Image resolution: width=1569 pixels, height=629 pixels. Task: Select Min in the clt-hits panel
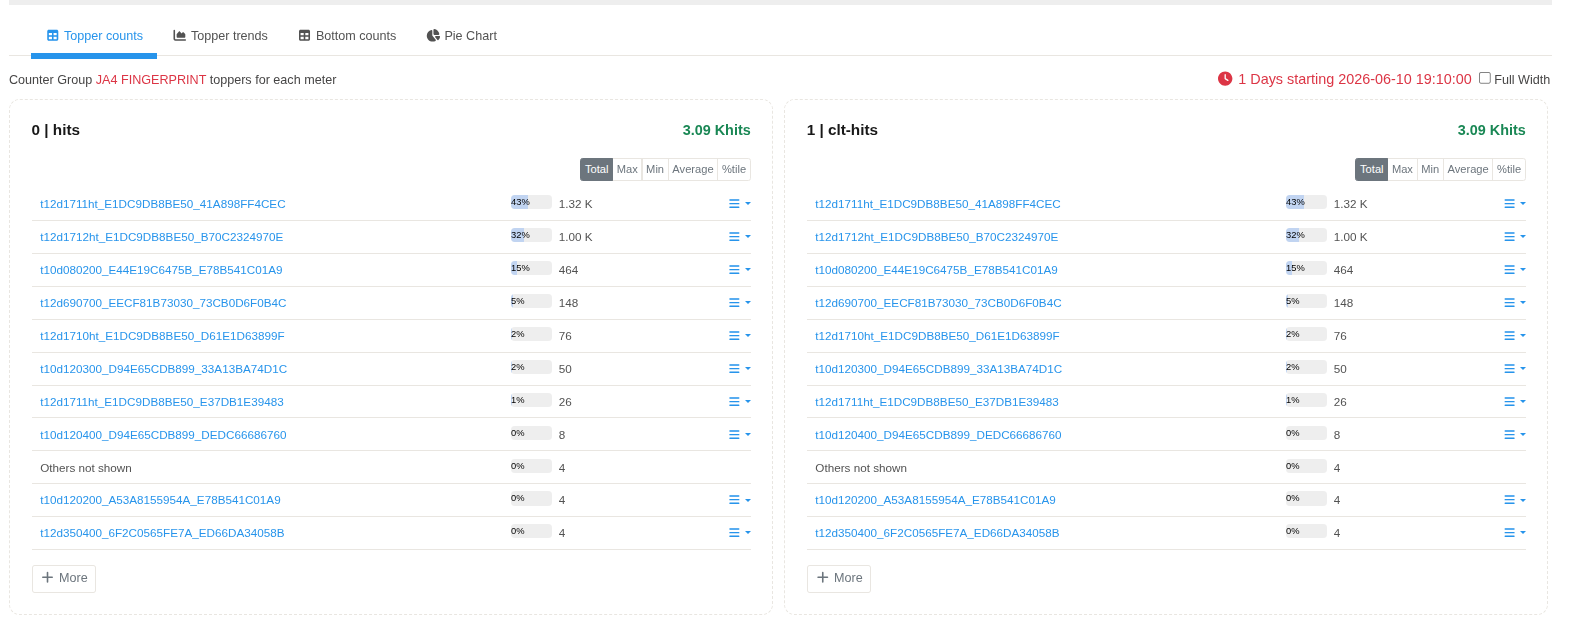click(x=1430, y=169)
